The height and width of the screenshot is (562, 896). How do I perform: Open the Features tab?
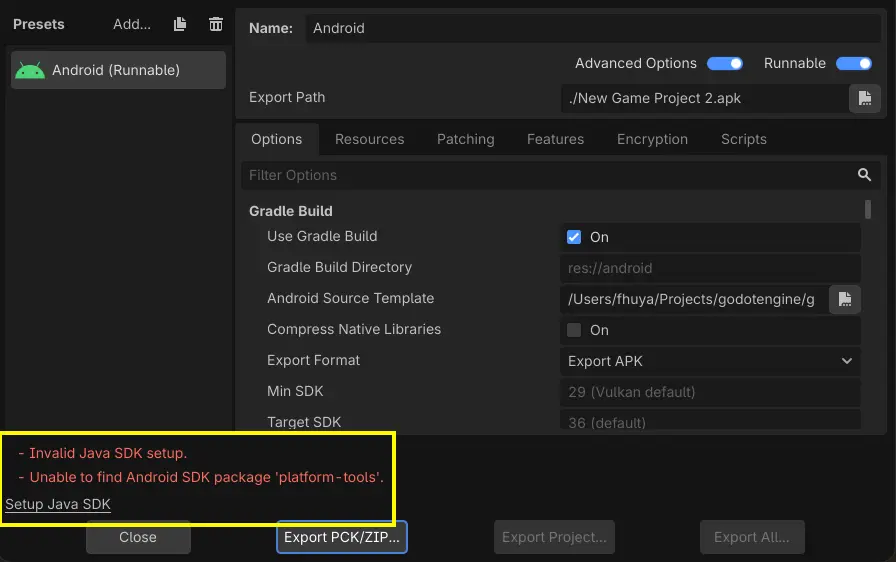(x=555, y=139)
